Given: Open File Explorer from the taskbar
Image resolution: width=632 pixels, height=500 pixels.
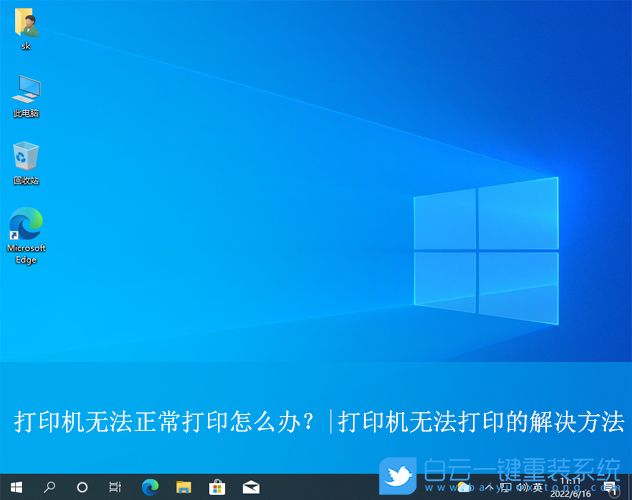Looking at the screenshot, I should tap(183, 487).
